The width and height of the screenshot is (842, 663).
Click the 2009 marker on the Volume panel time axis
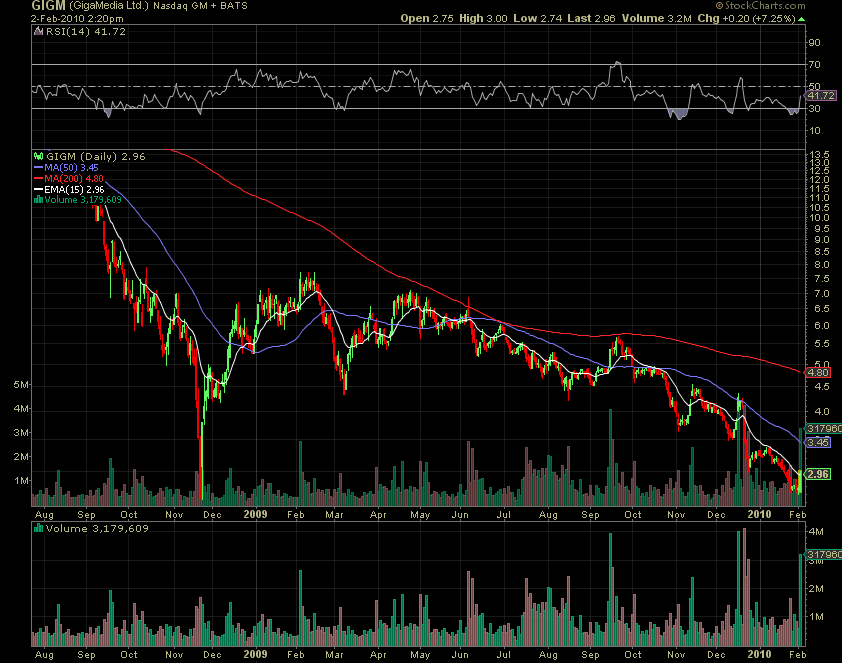tap(255, 654)
